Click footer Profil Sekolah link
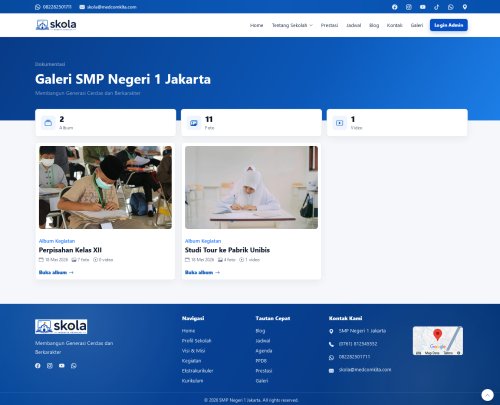The height and width of the screenshot is (405, 500). coord(196,341)
